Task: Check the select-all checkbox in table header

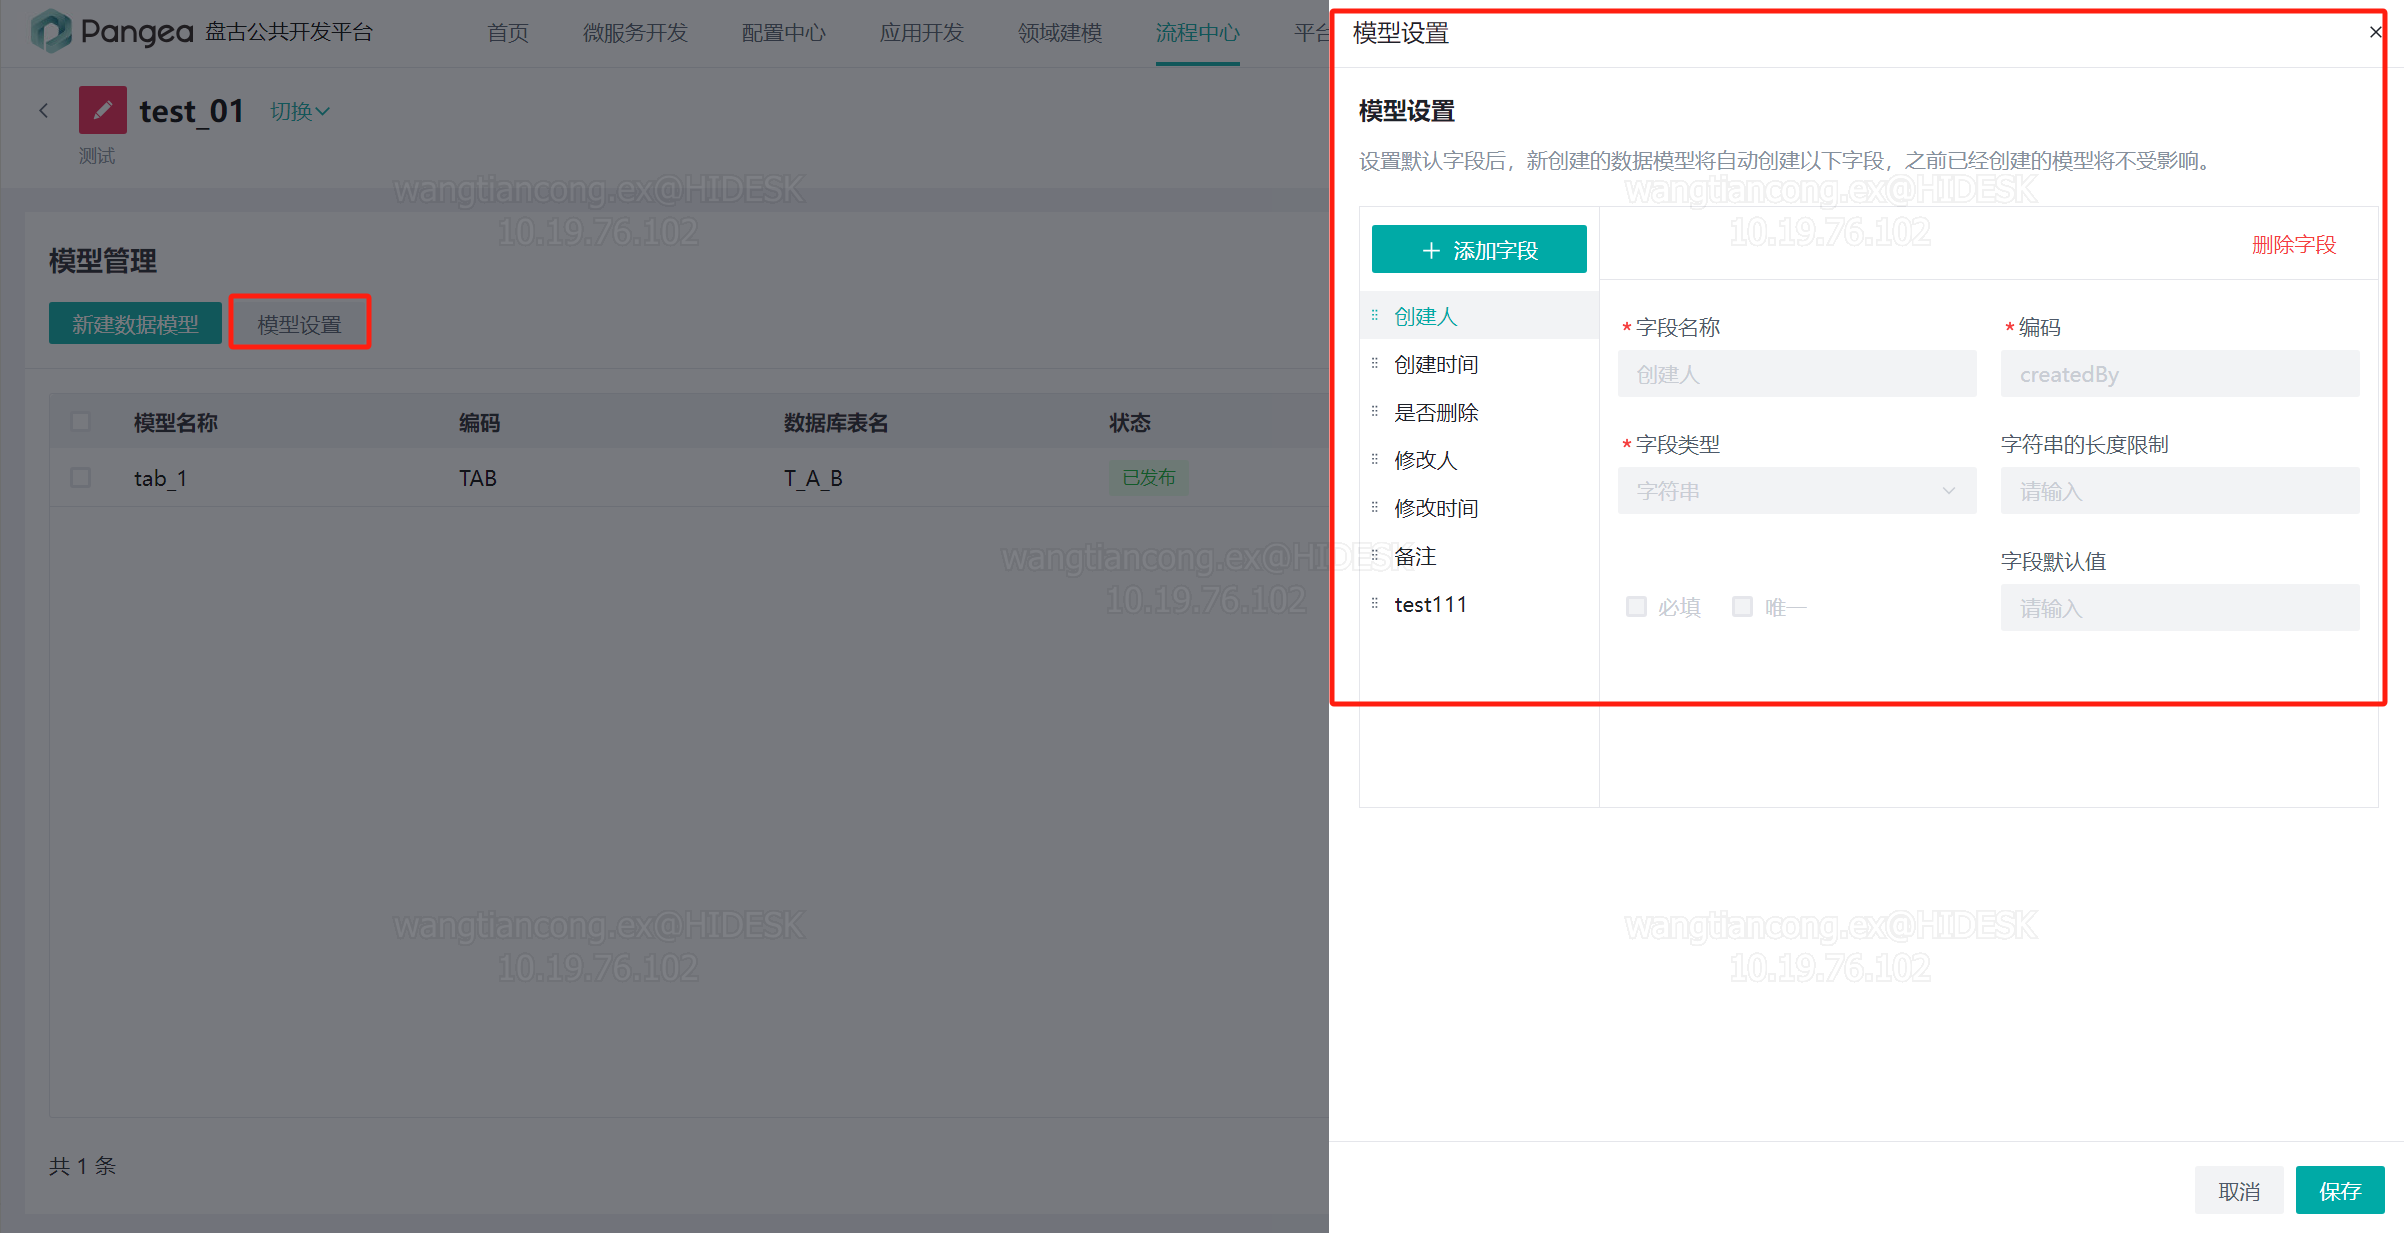Action: point(81,422)
